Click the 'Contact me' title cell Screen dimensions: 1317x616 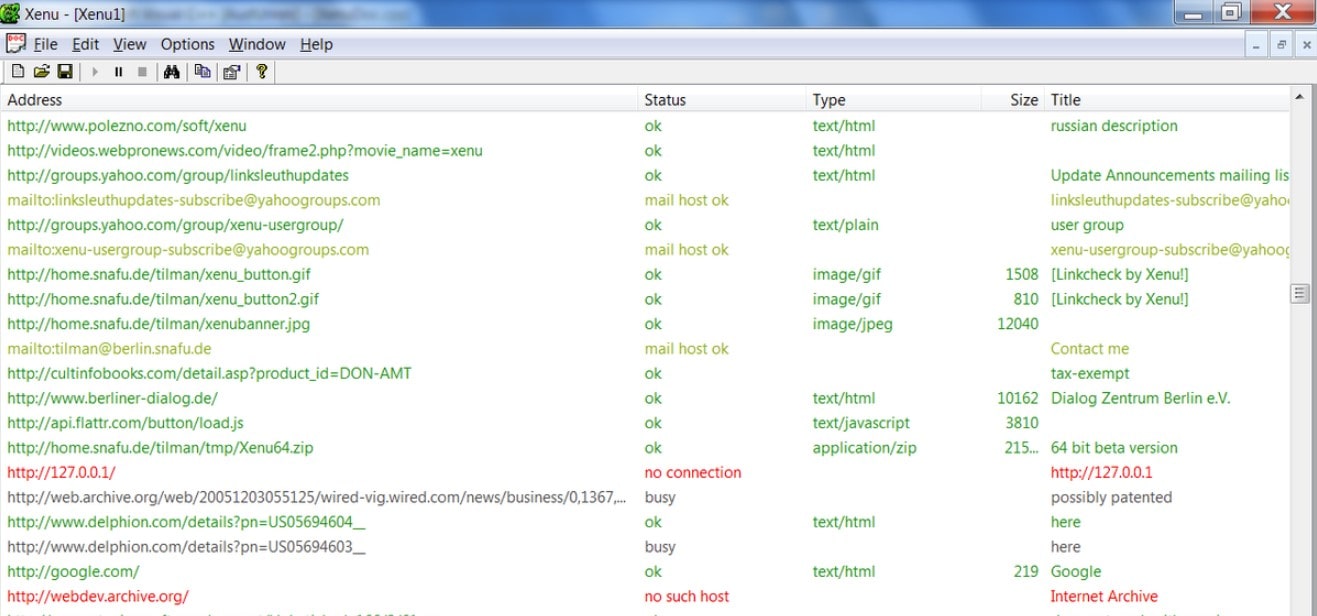[x=1090, y=349]
